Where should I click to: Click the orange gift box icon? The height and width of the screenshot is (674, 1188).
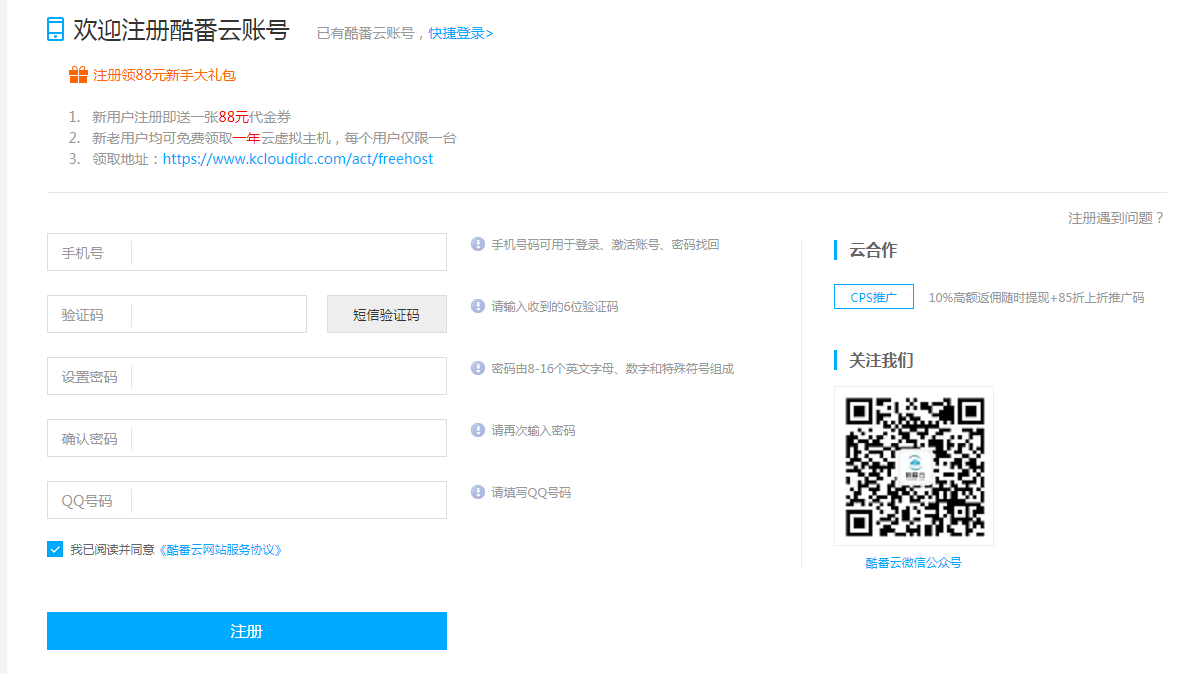78,74
